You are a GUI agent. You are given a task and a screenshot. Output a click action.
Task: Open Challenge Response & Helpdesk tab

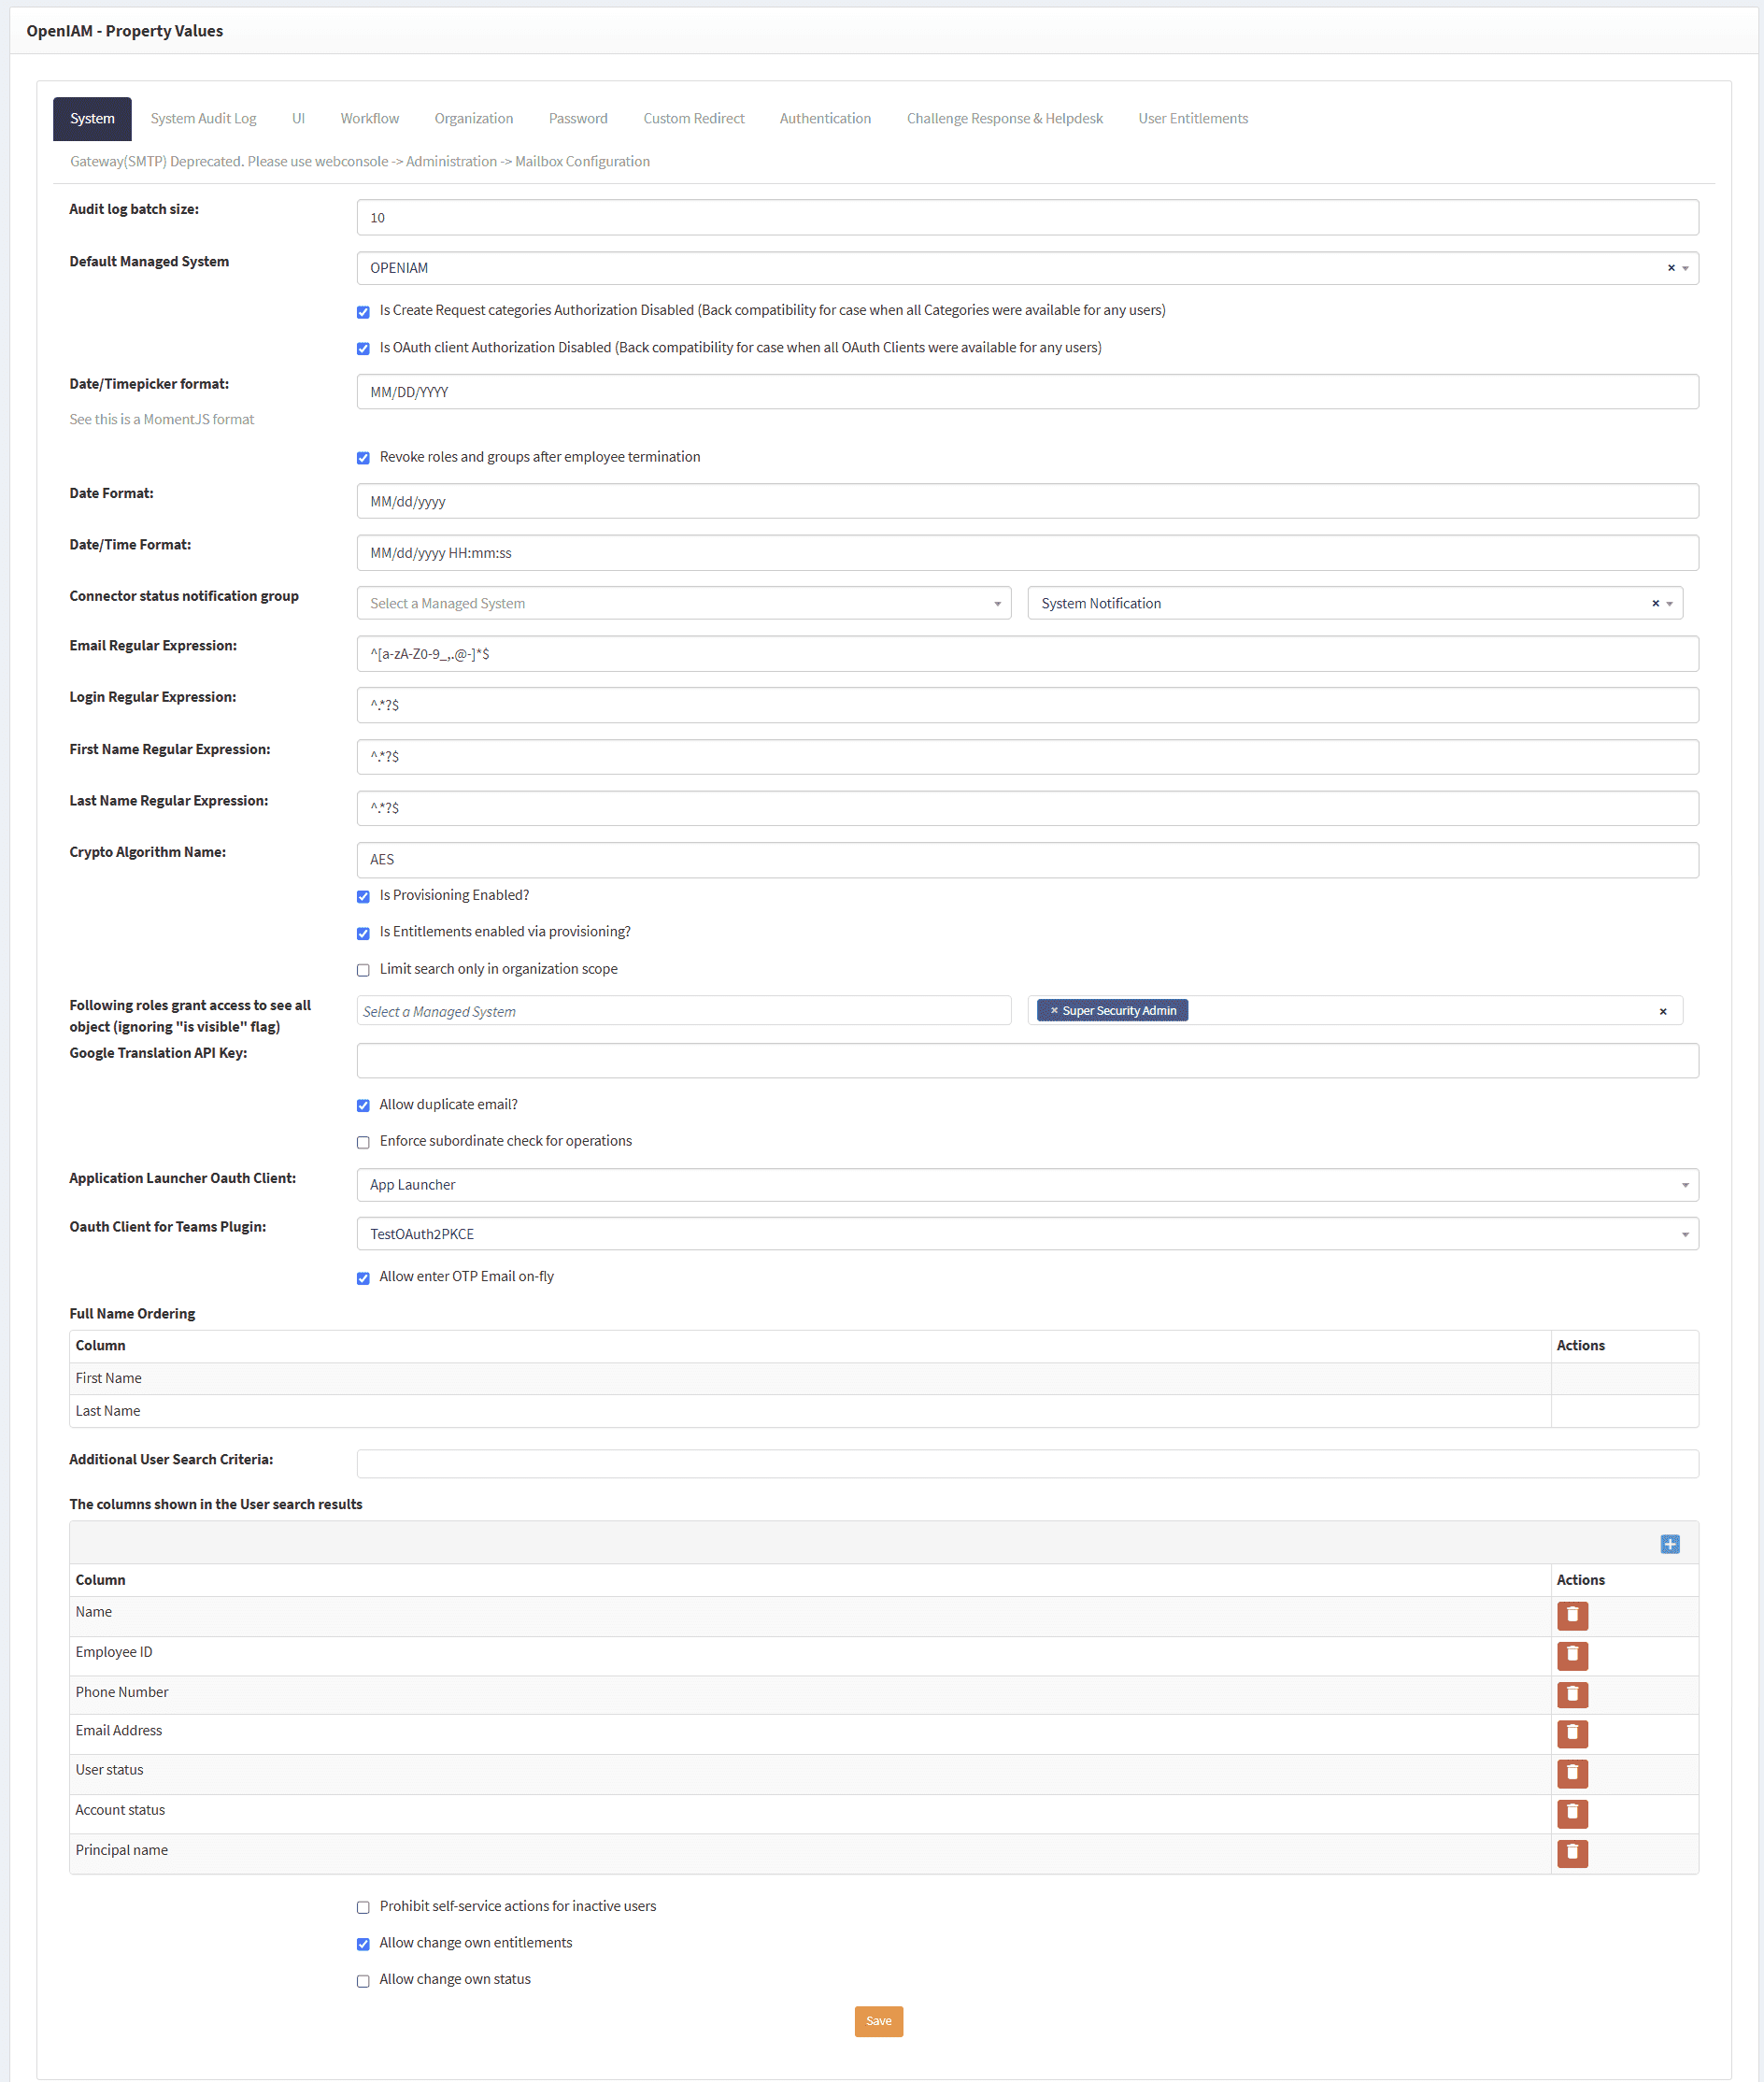tap(1004, 118)
